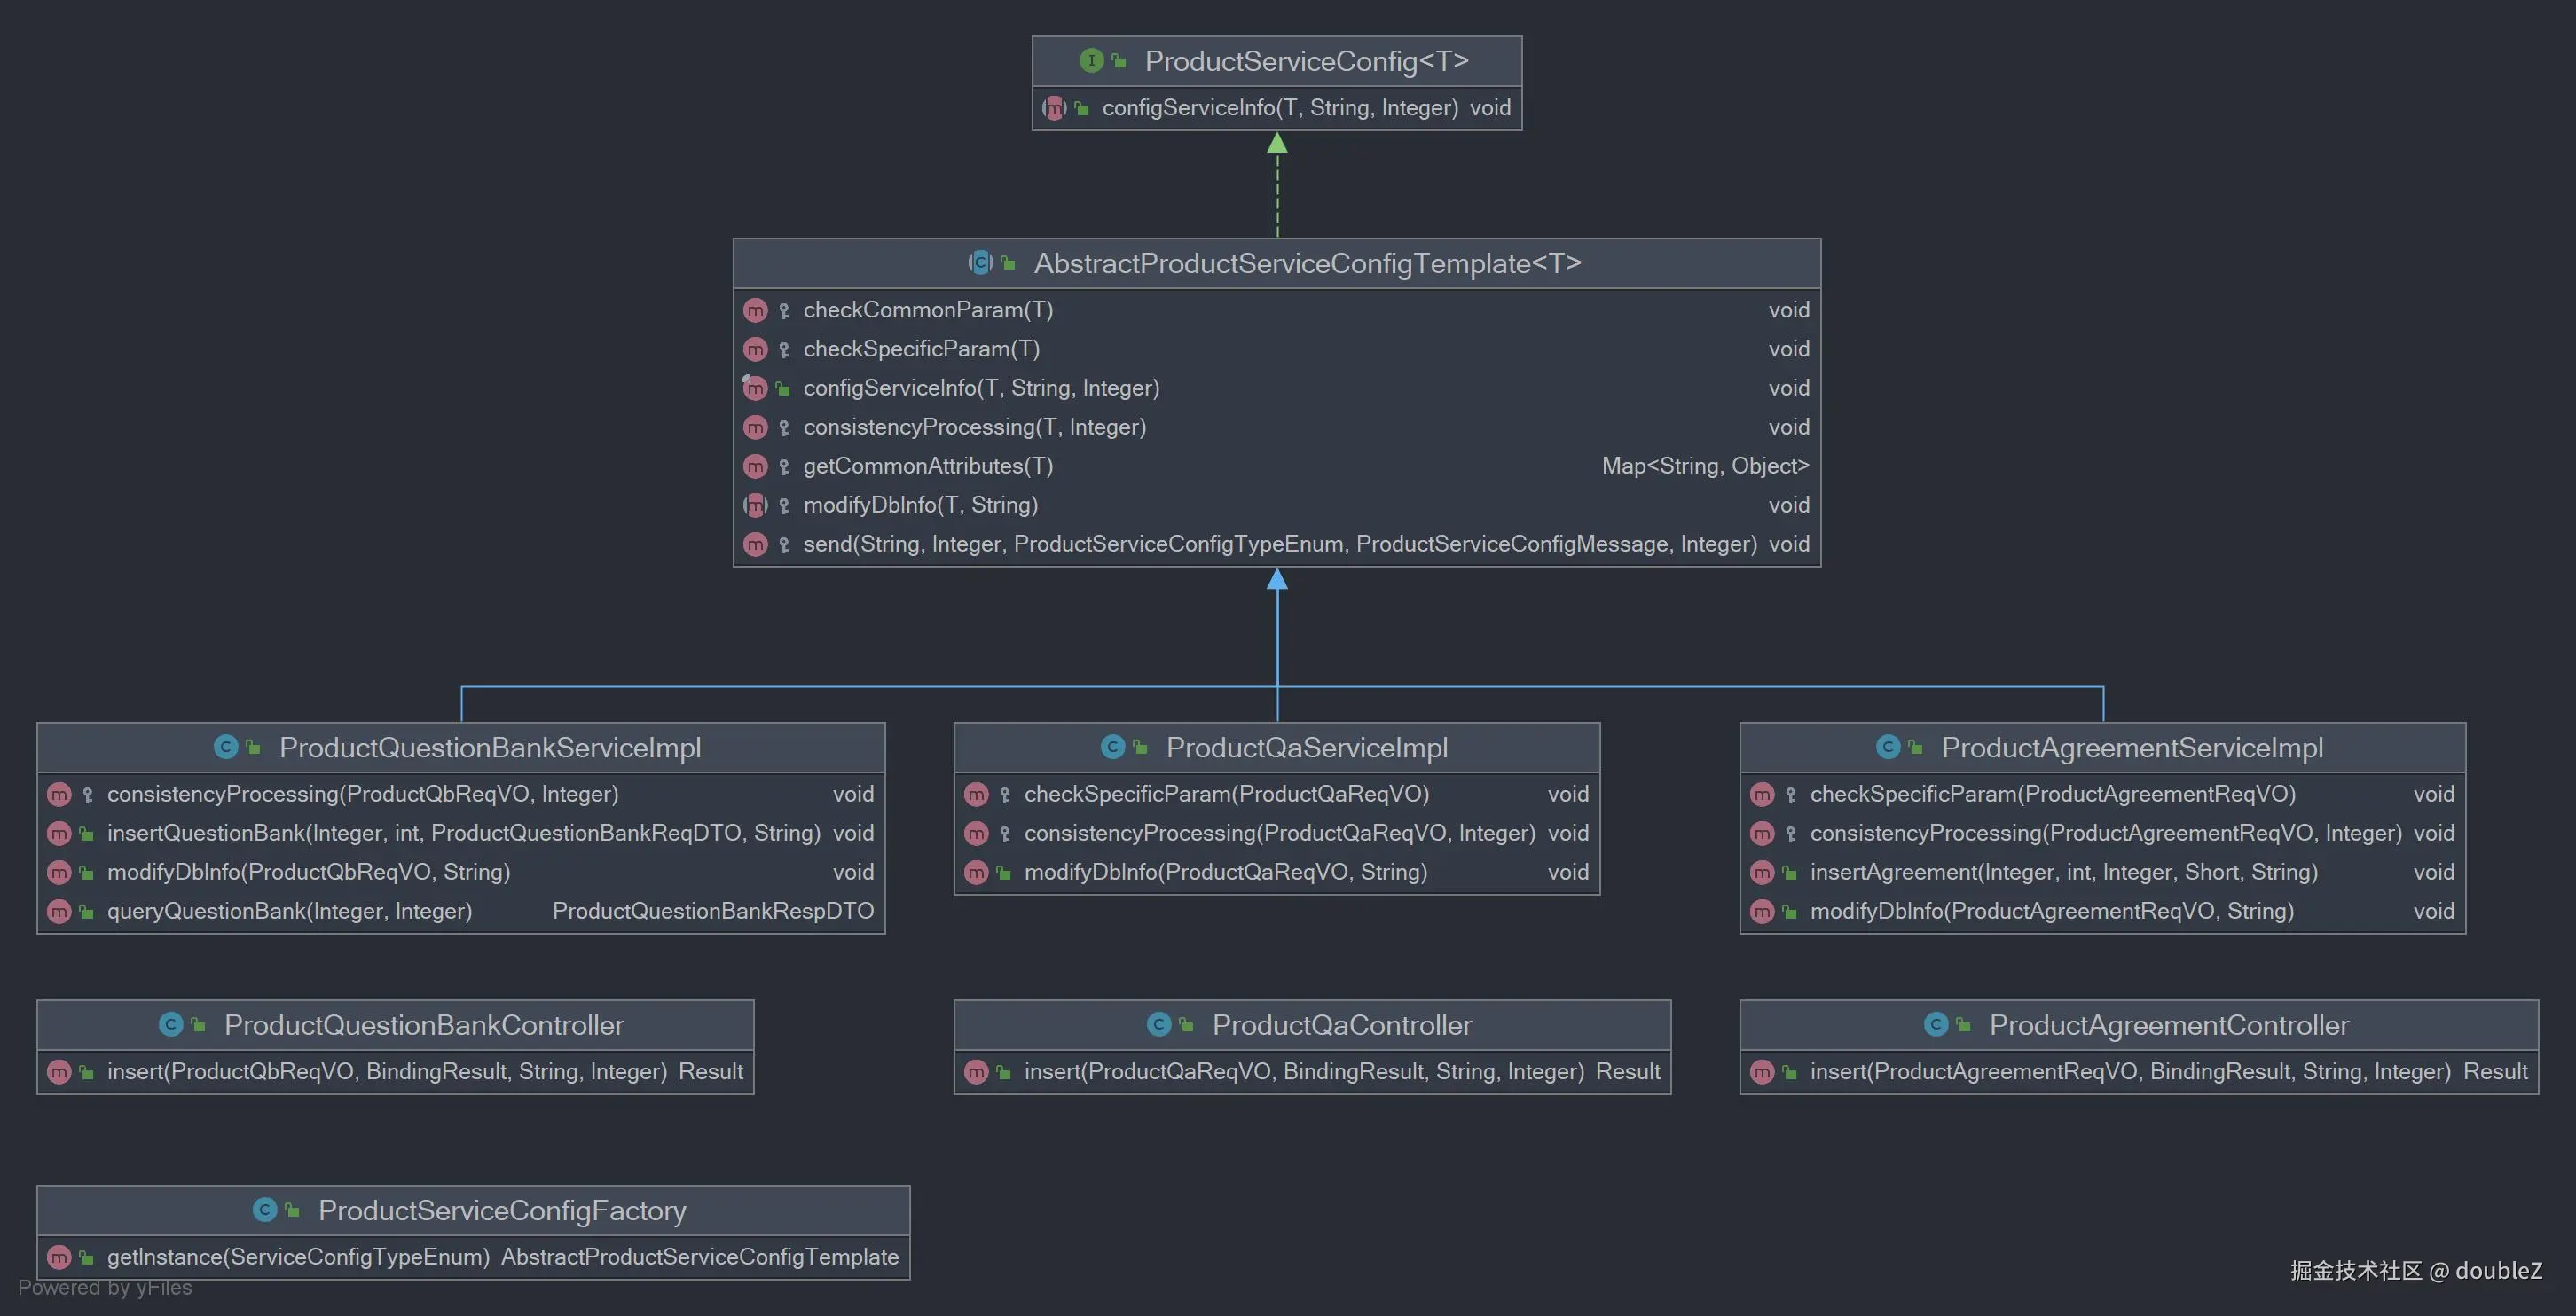This screenshot has width=2576, height=1316.
Task: Click the abstract method icon beside modifyDbInfo(T, String)
Action: tap(756, 505)
